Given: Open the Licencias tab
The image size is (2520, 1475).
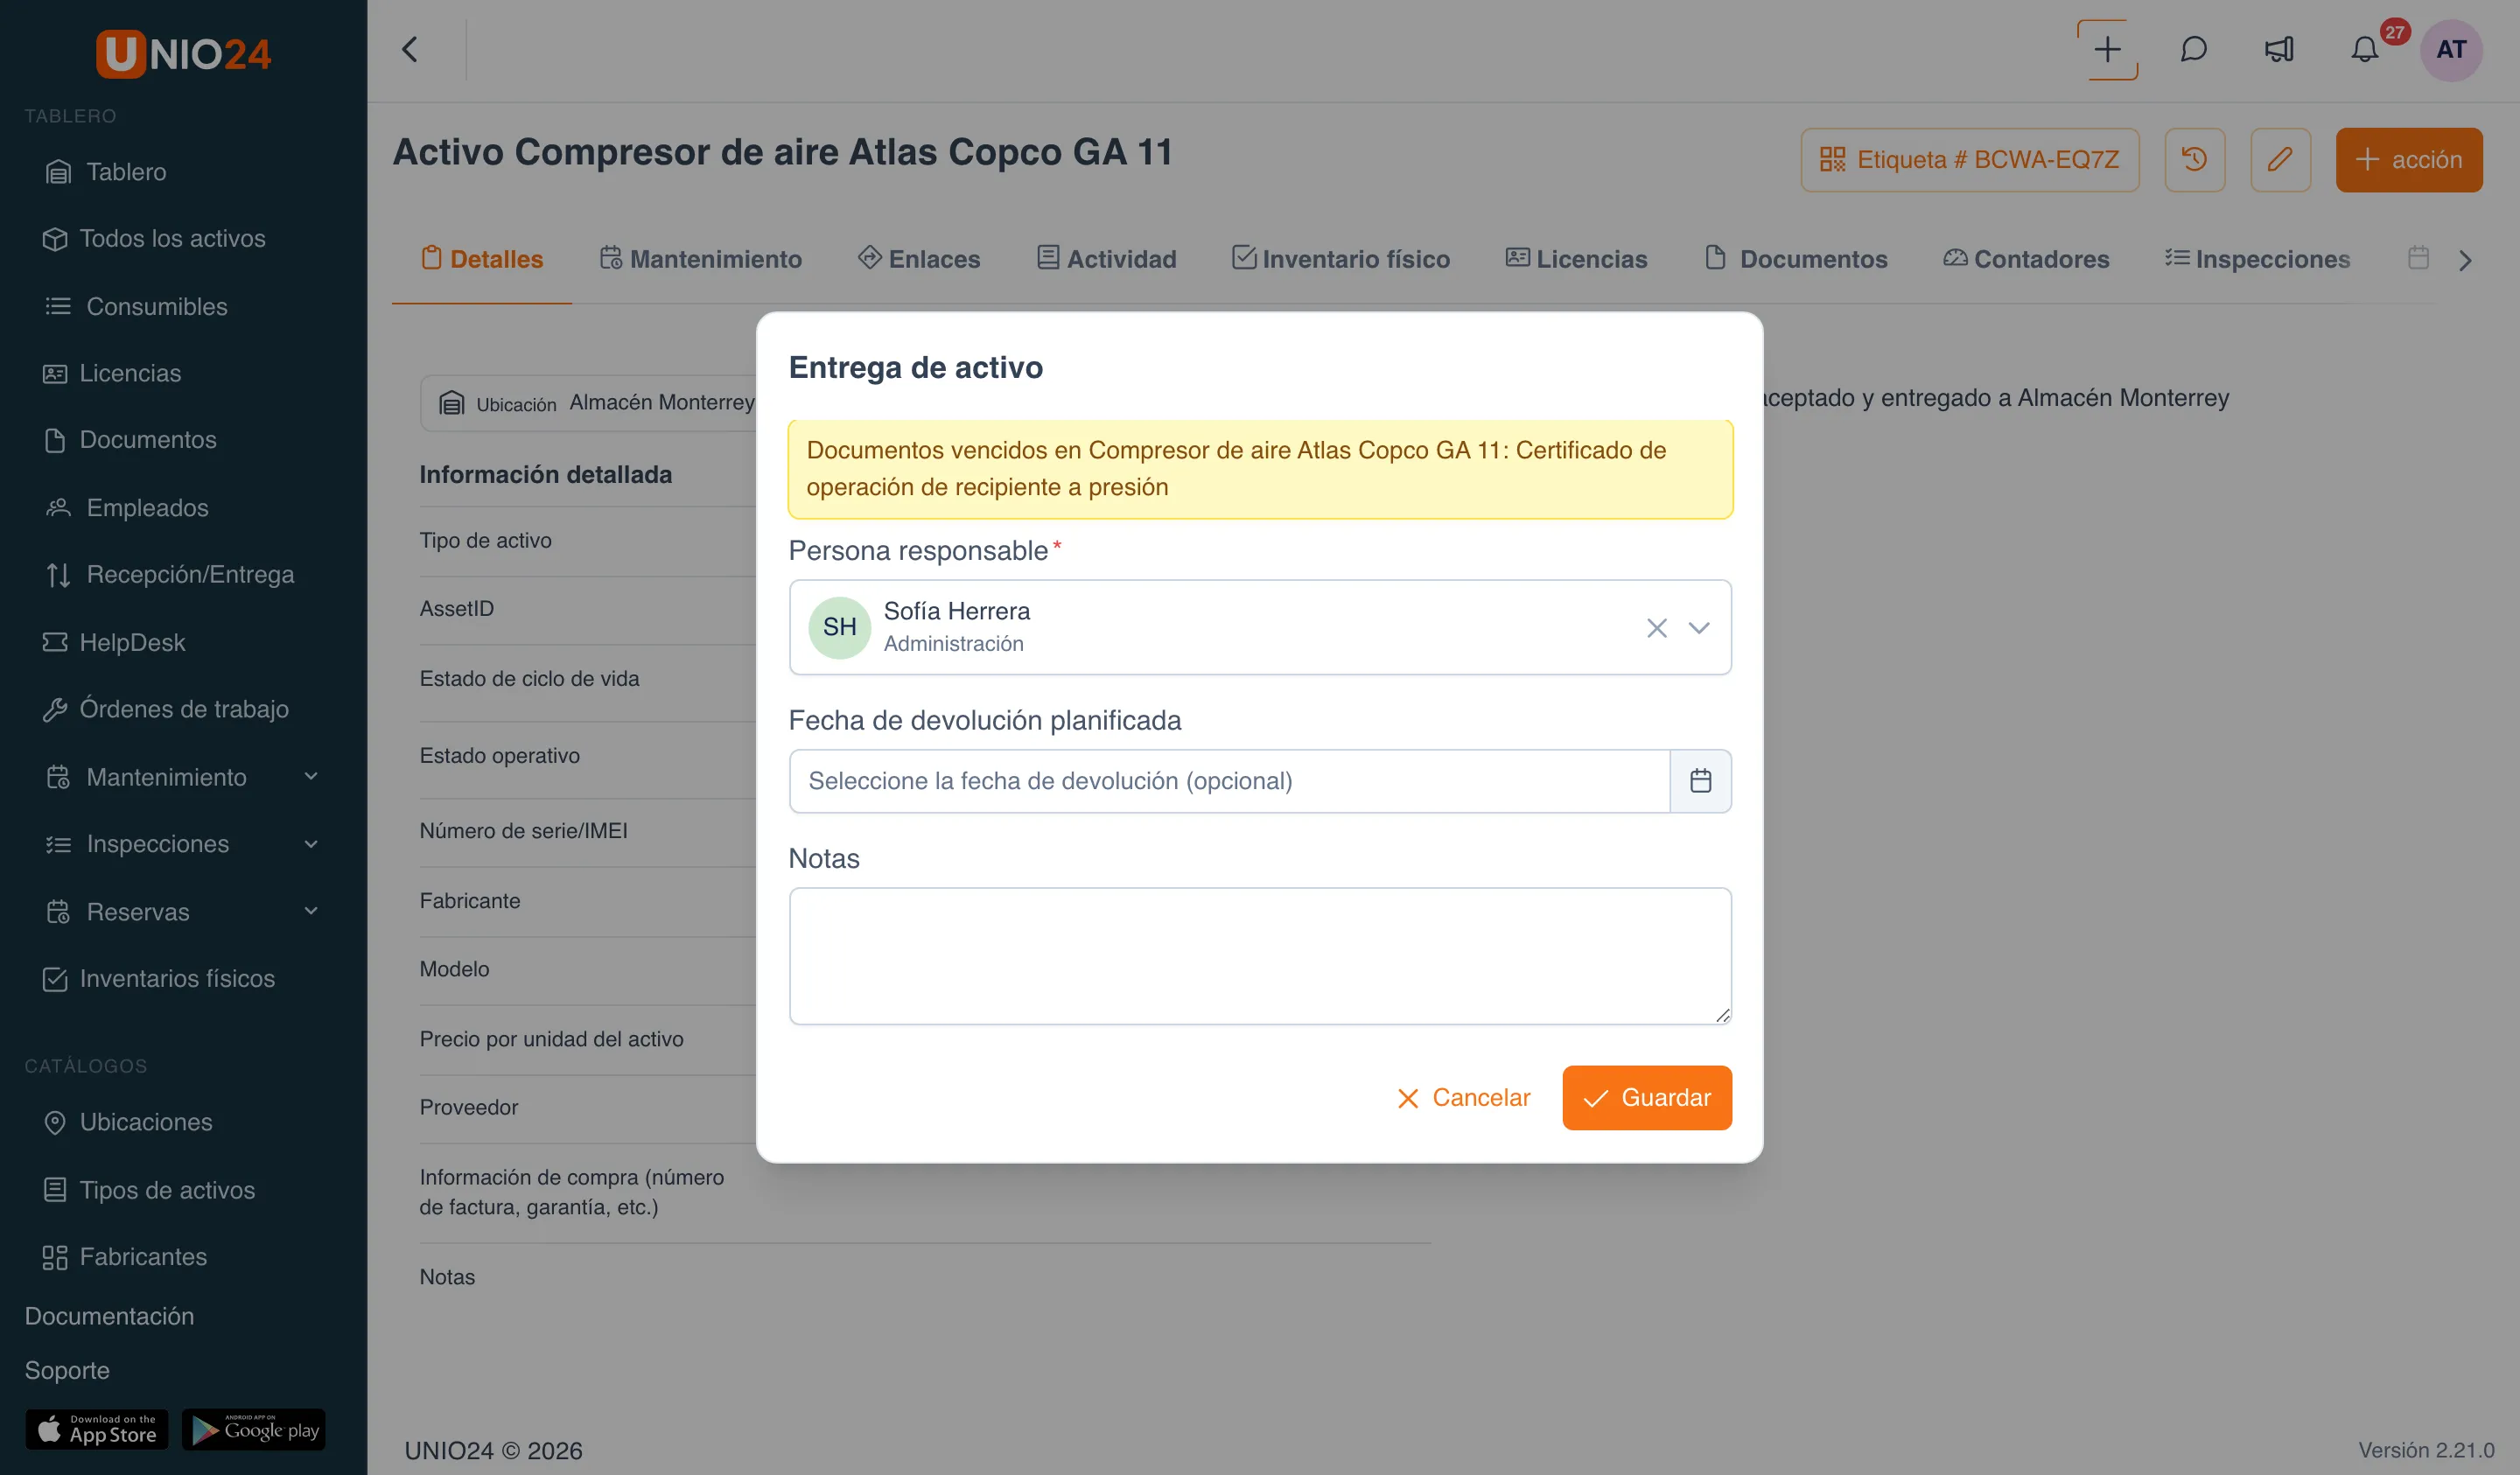Looking at the screenshot, I should [x=1576, y=259].
